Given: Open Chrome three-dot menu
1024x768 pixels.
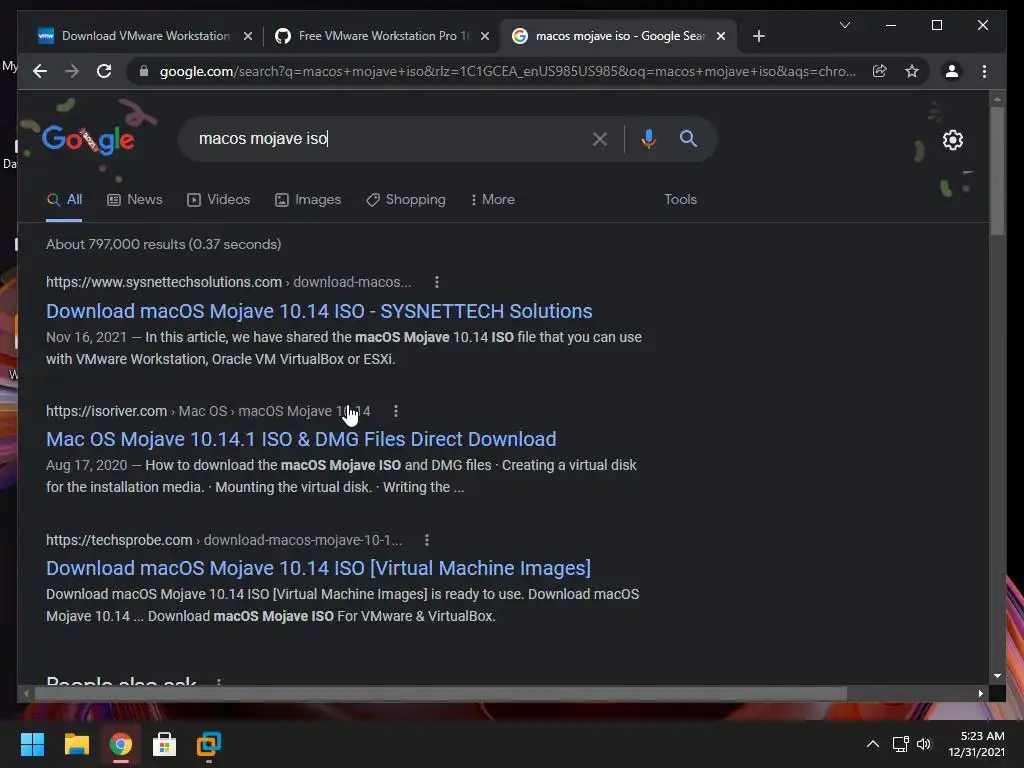Looking at the screenshot, I should point(984,71).
